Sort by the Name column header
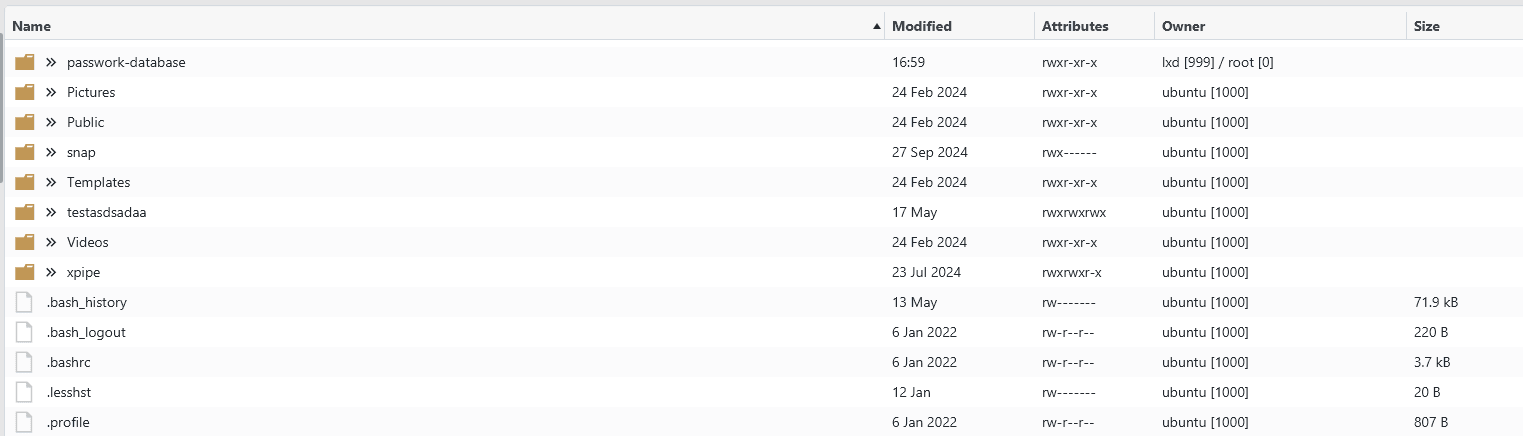1523x436 pixels. 32,26
